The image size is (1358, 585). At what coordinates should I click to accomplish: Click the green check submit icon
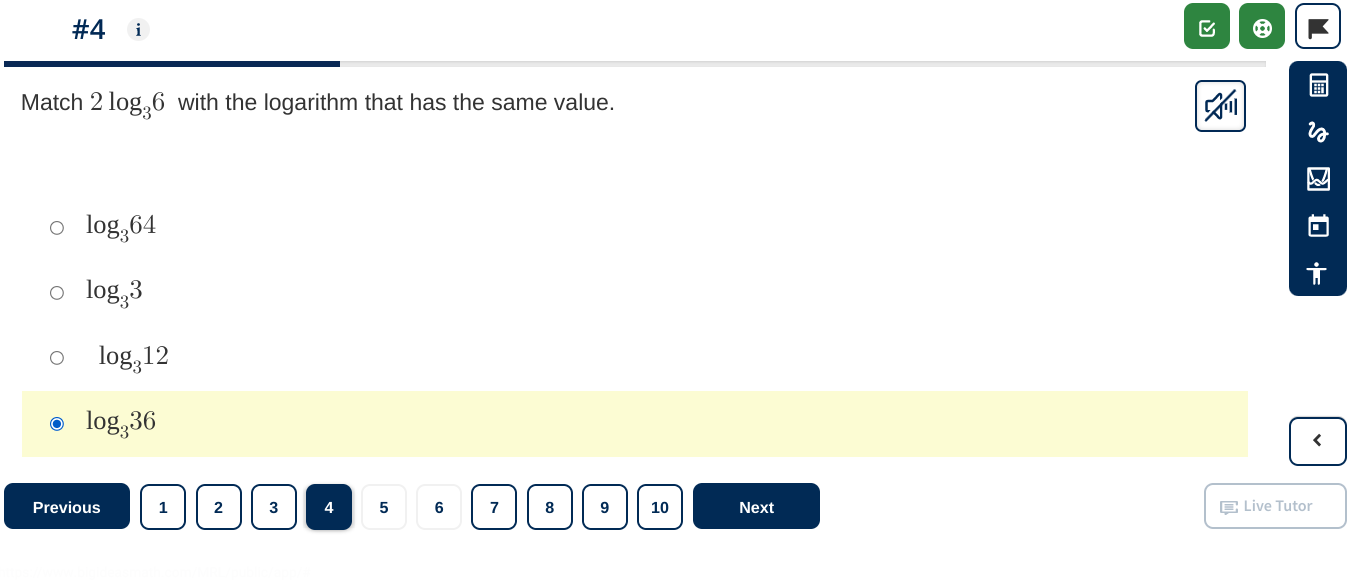pos(1207,26)
